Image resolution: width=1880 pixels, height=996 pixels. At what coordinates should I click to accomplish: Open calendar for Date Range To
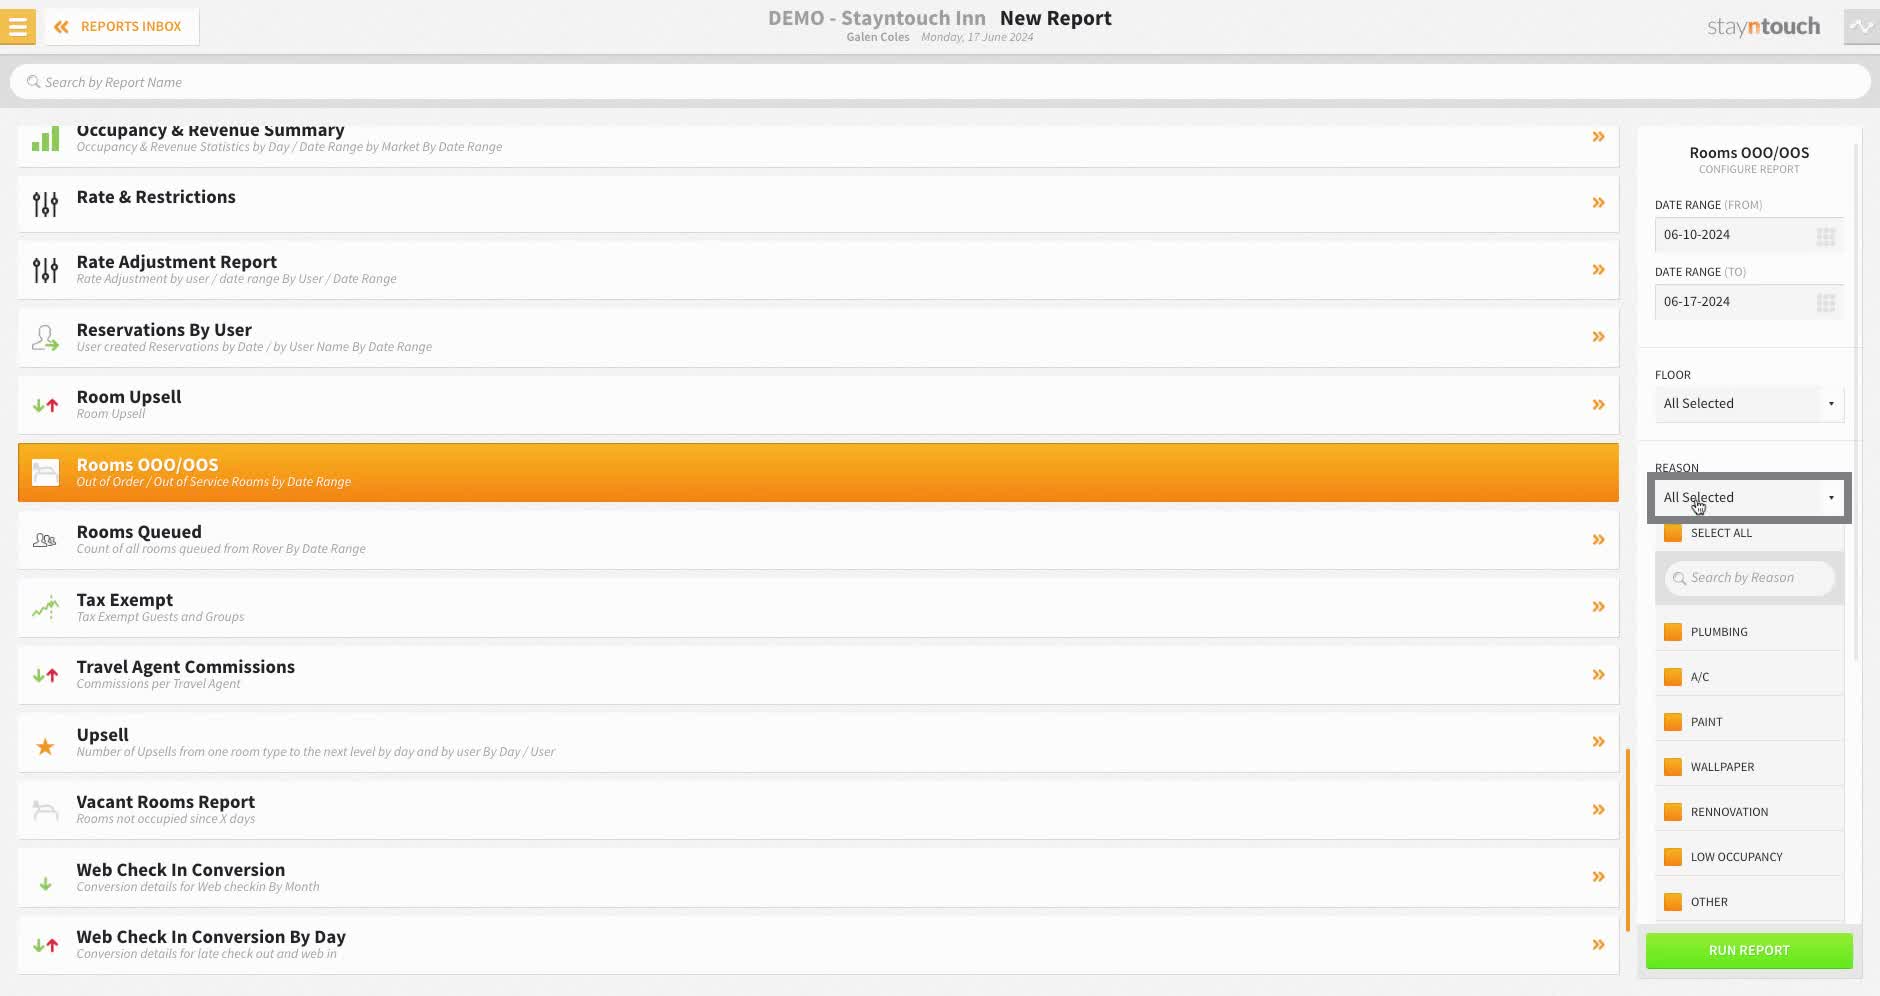click(1826, 303)
